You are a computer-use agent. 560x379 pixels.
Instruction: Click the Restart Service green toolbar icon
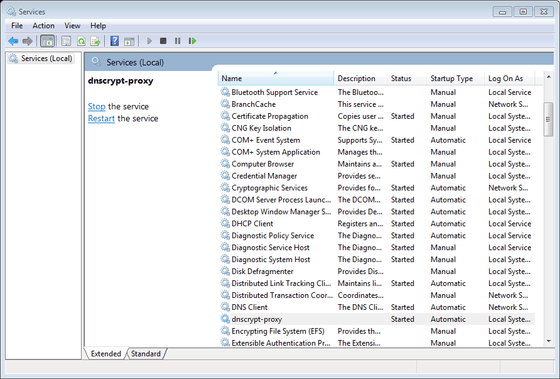tap(192, 41)
